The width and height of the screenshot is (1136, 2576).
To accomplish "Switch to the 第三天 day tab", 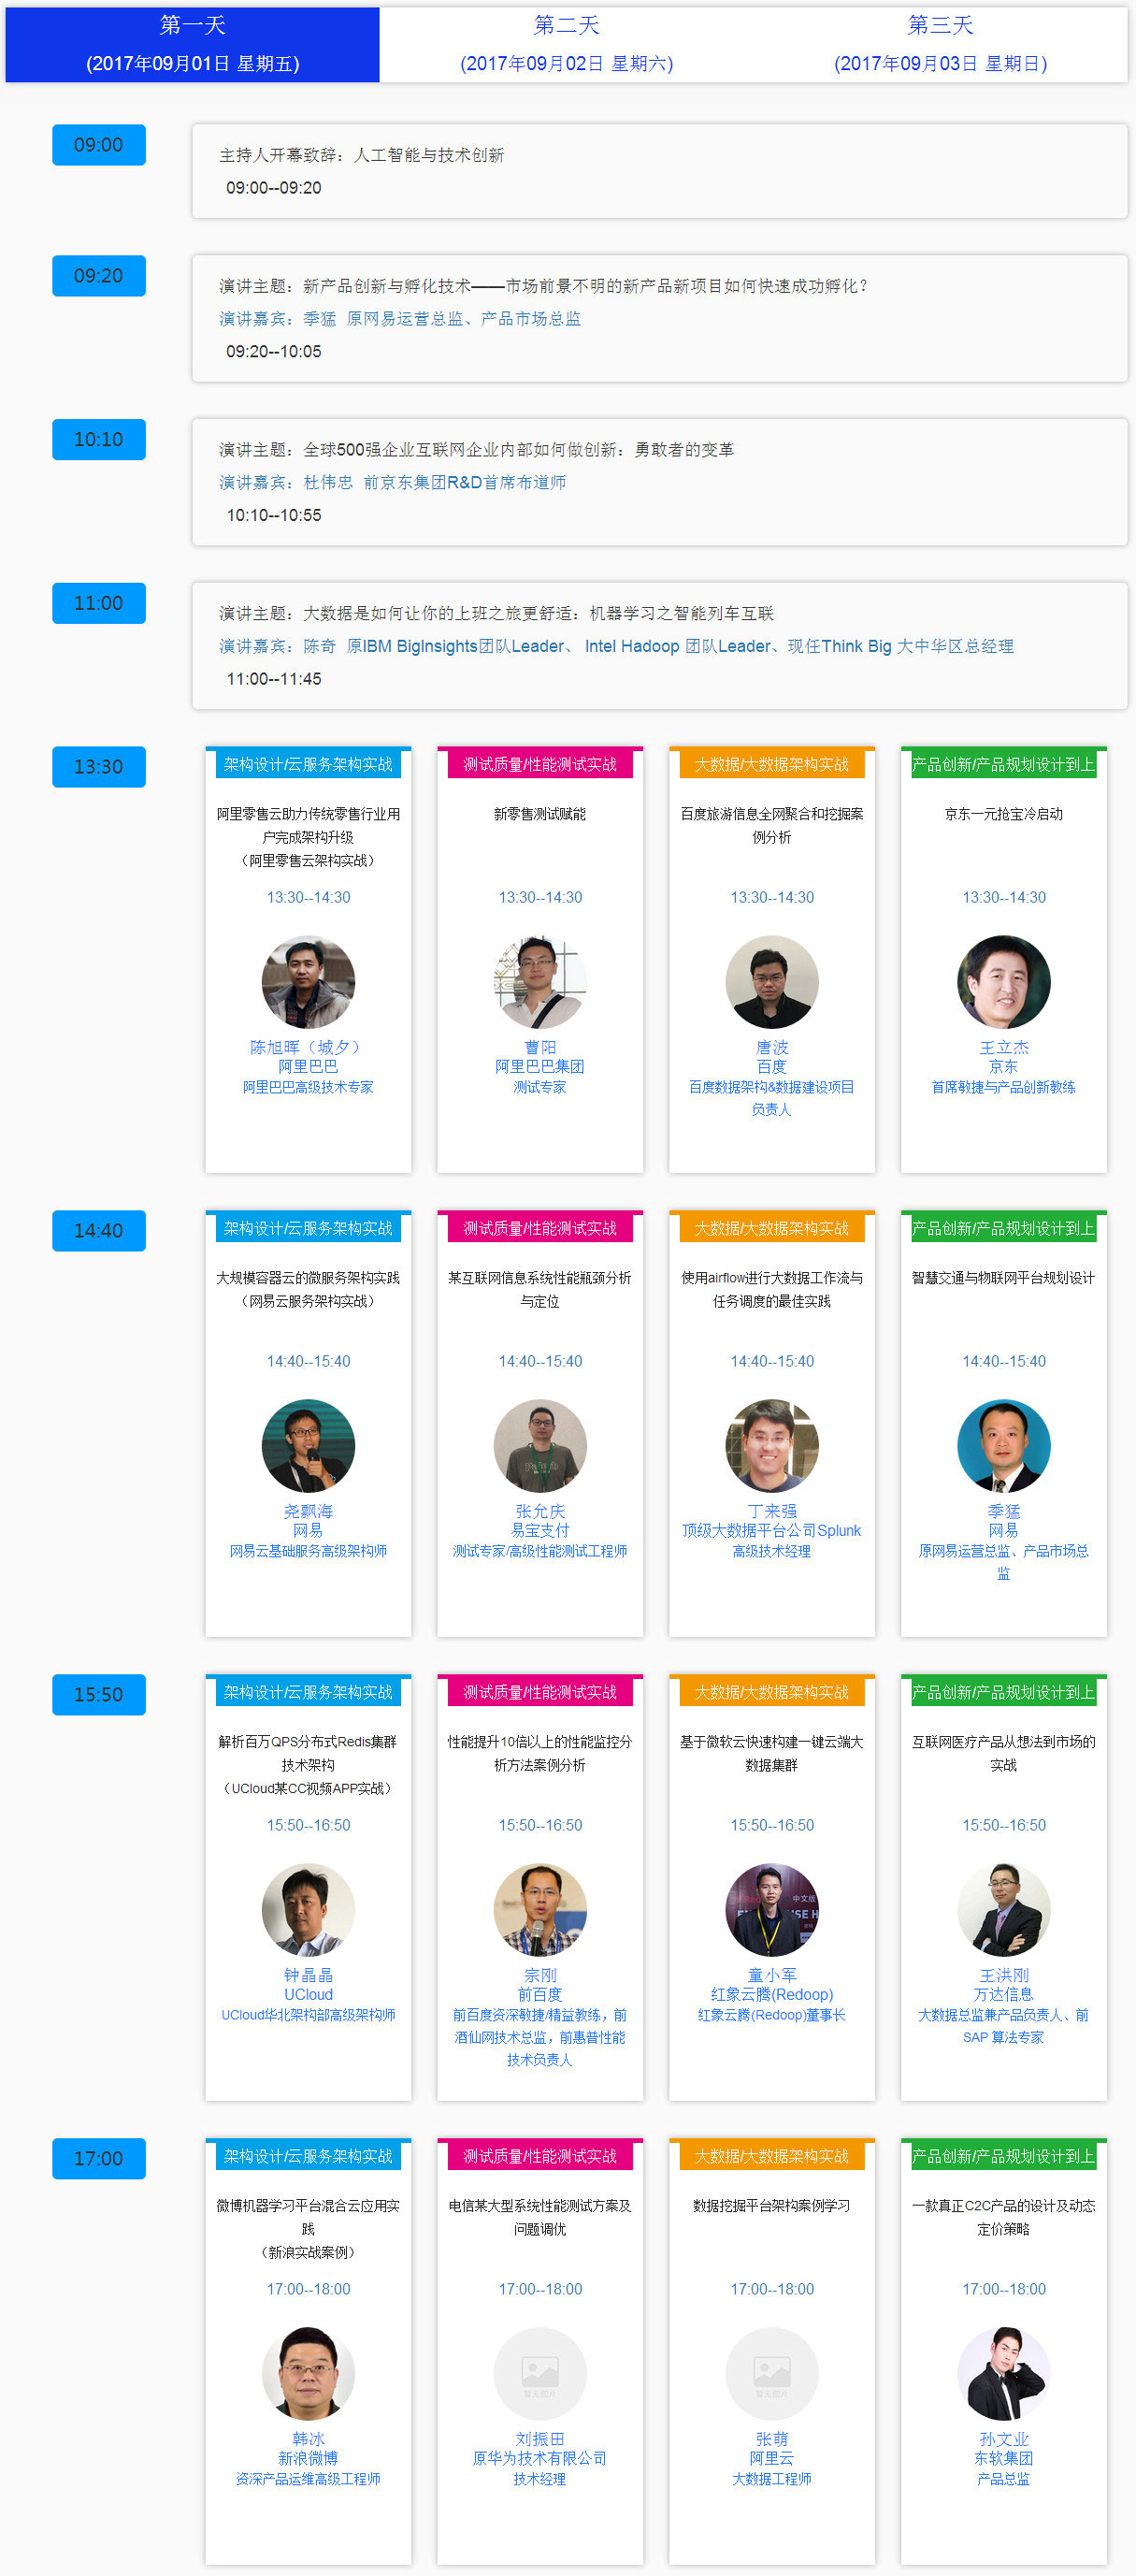I will point(941,44).
